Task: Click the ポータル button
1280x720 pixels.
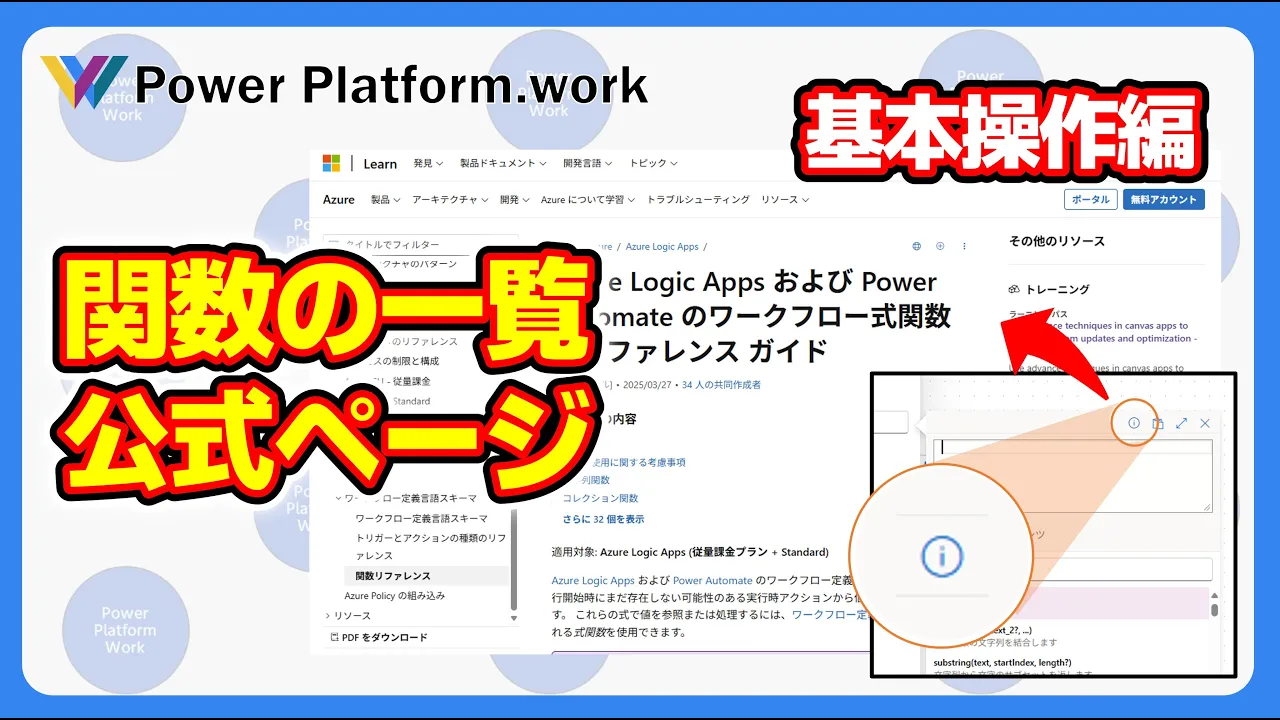Action: click(1090, 199)
